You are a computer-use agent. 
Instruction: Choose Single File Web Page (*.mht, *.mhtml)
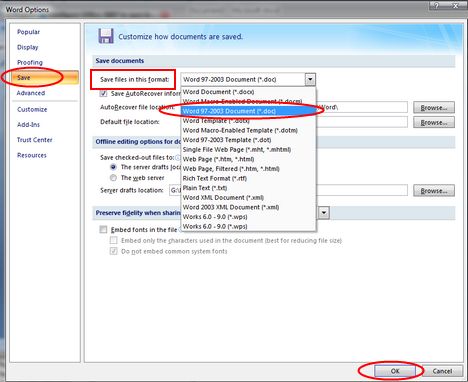[x=248, y=150]
